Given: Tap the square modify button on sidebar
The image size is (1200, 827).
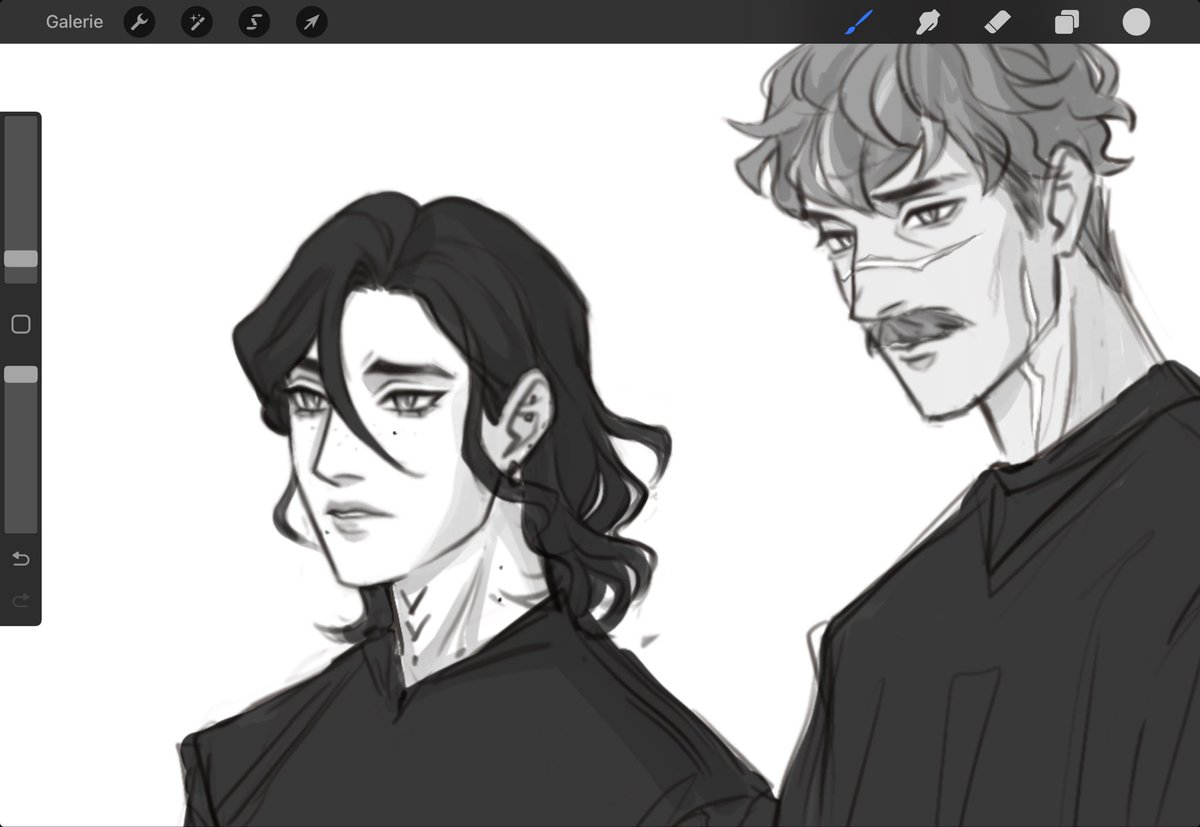Looking at the screenshot, I should (21, 324).
